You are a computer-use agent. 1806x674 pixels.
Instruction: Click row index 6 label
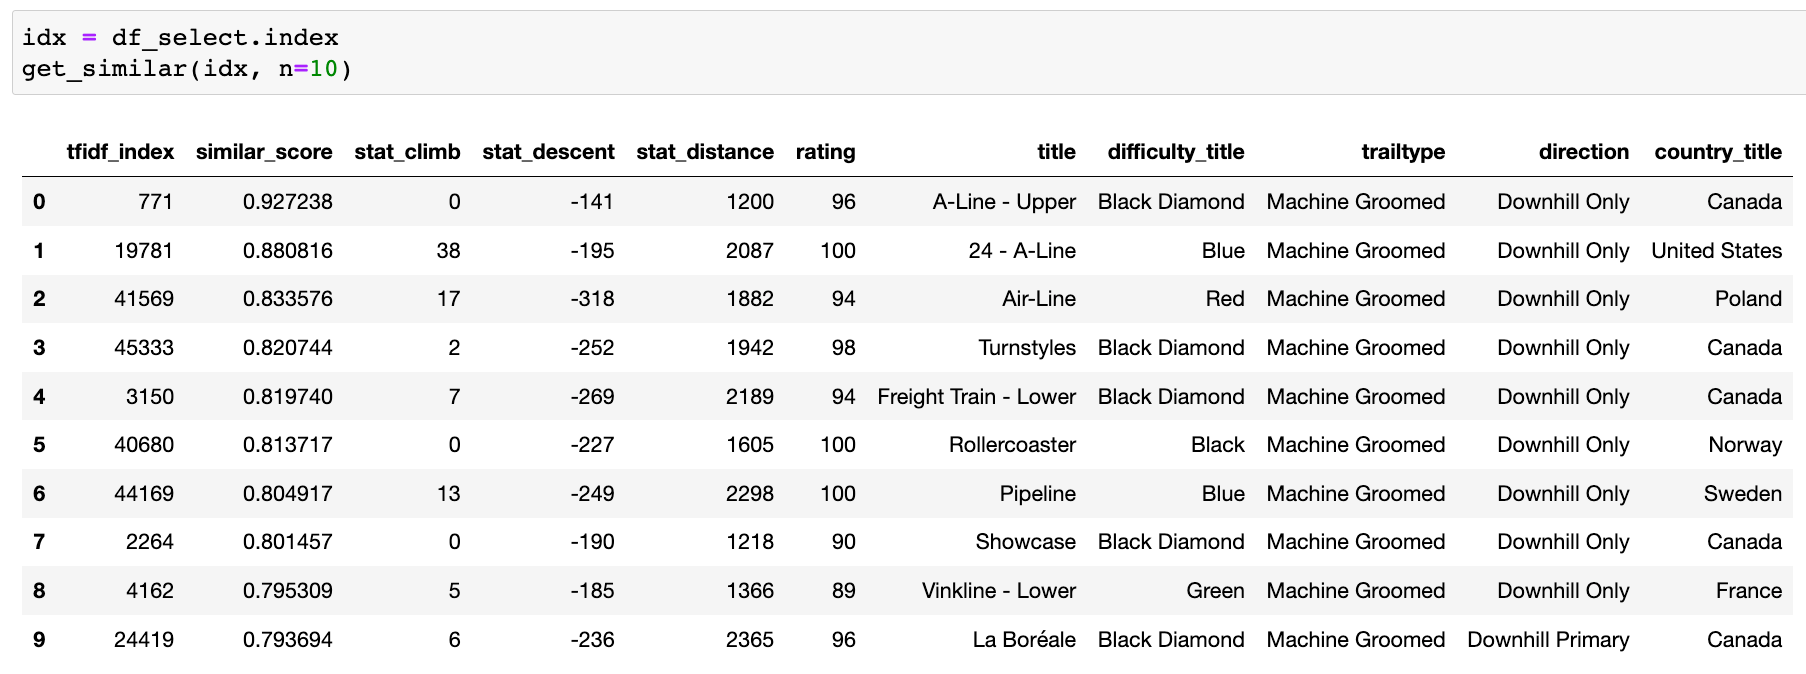pyautogui.click(x=39, y=494)
